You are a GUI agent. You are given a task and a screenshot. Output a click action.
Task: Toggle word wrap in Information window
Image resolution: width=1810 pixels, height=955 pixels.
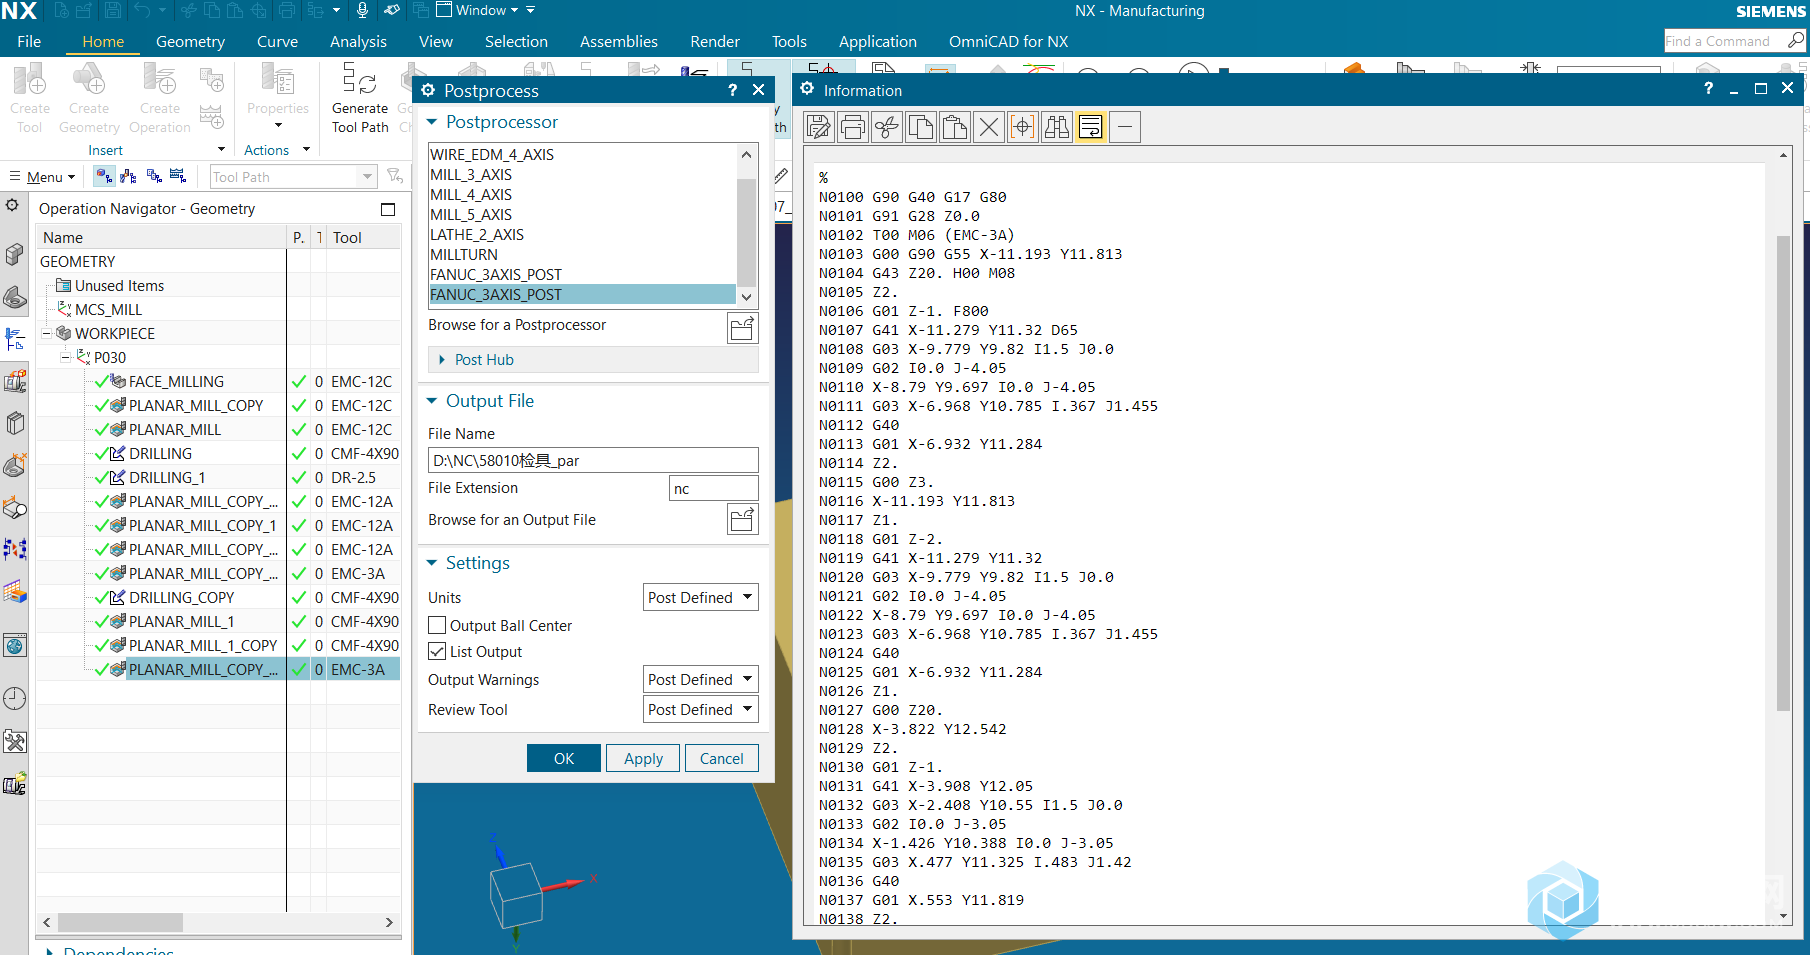1091,127
